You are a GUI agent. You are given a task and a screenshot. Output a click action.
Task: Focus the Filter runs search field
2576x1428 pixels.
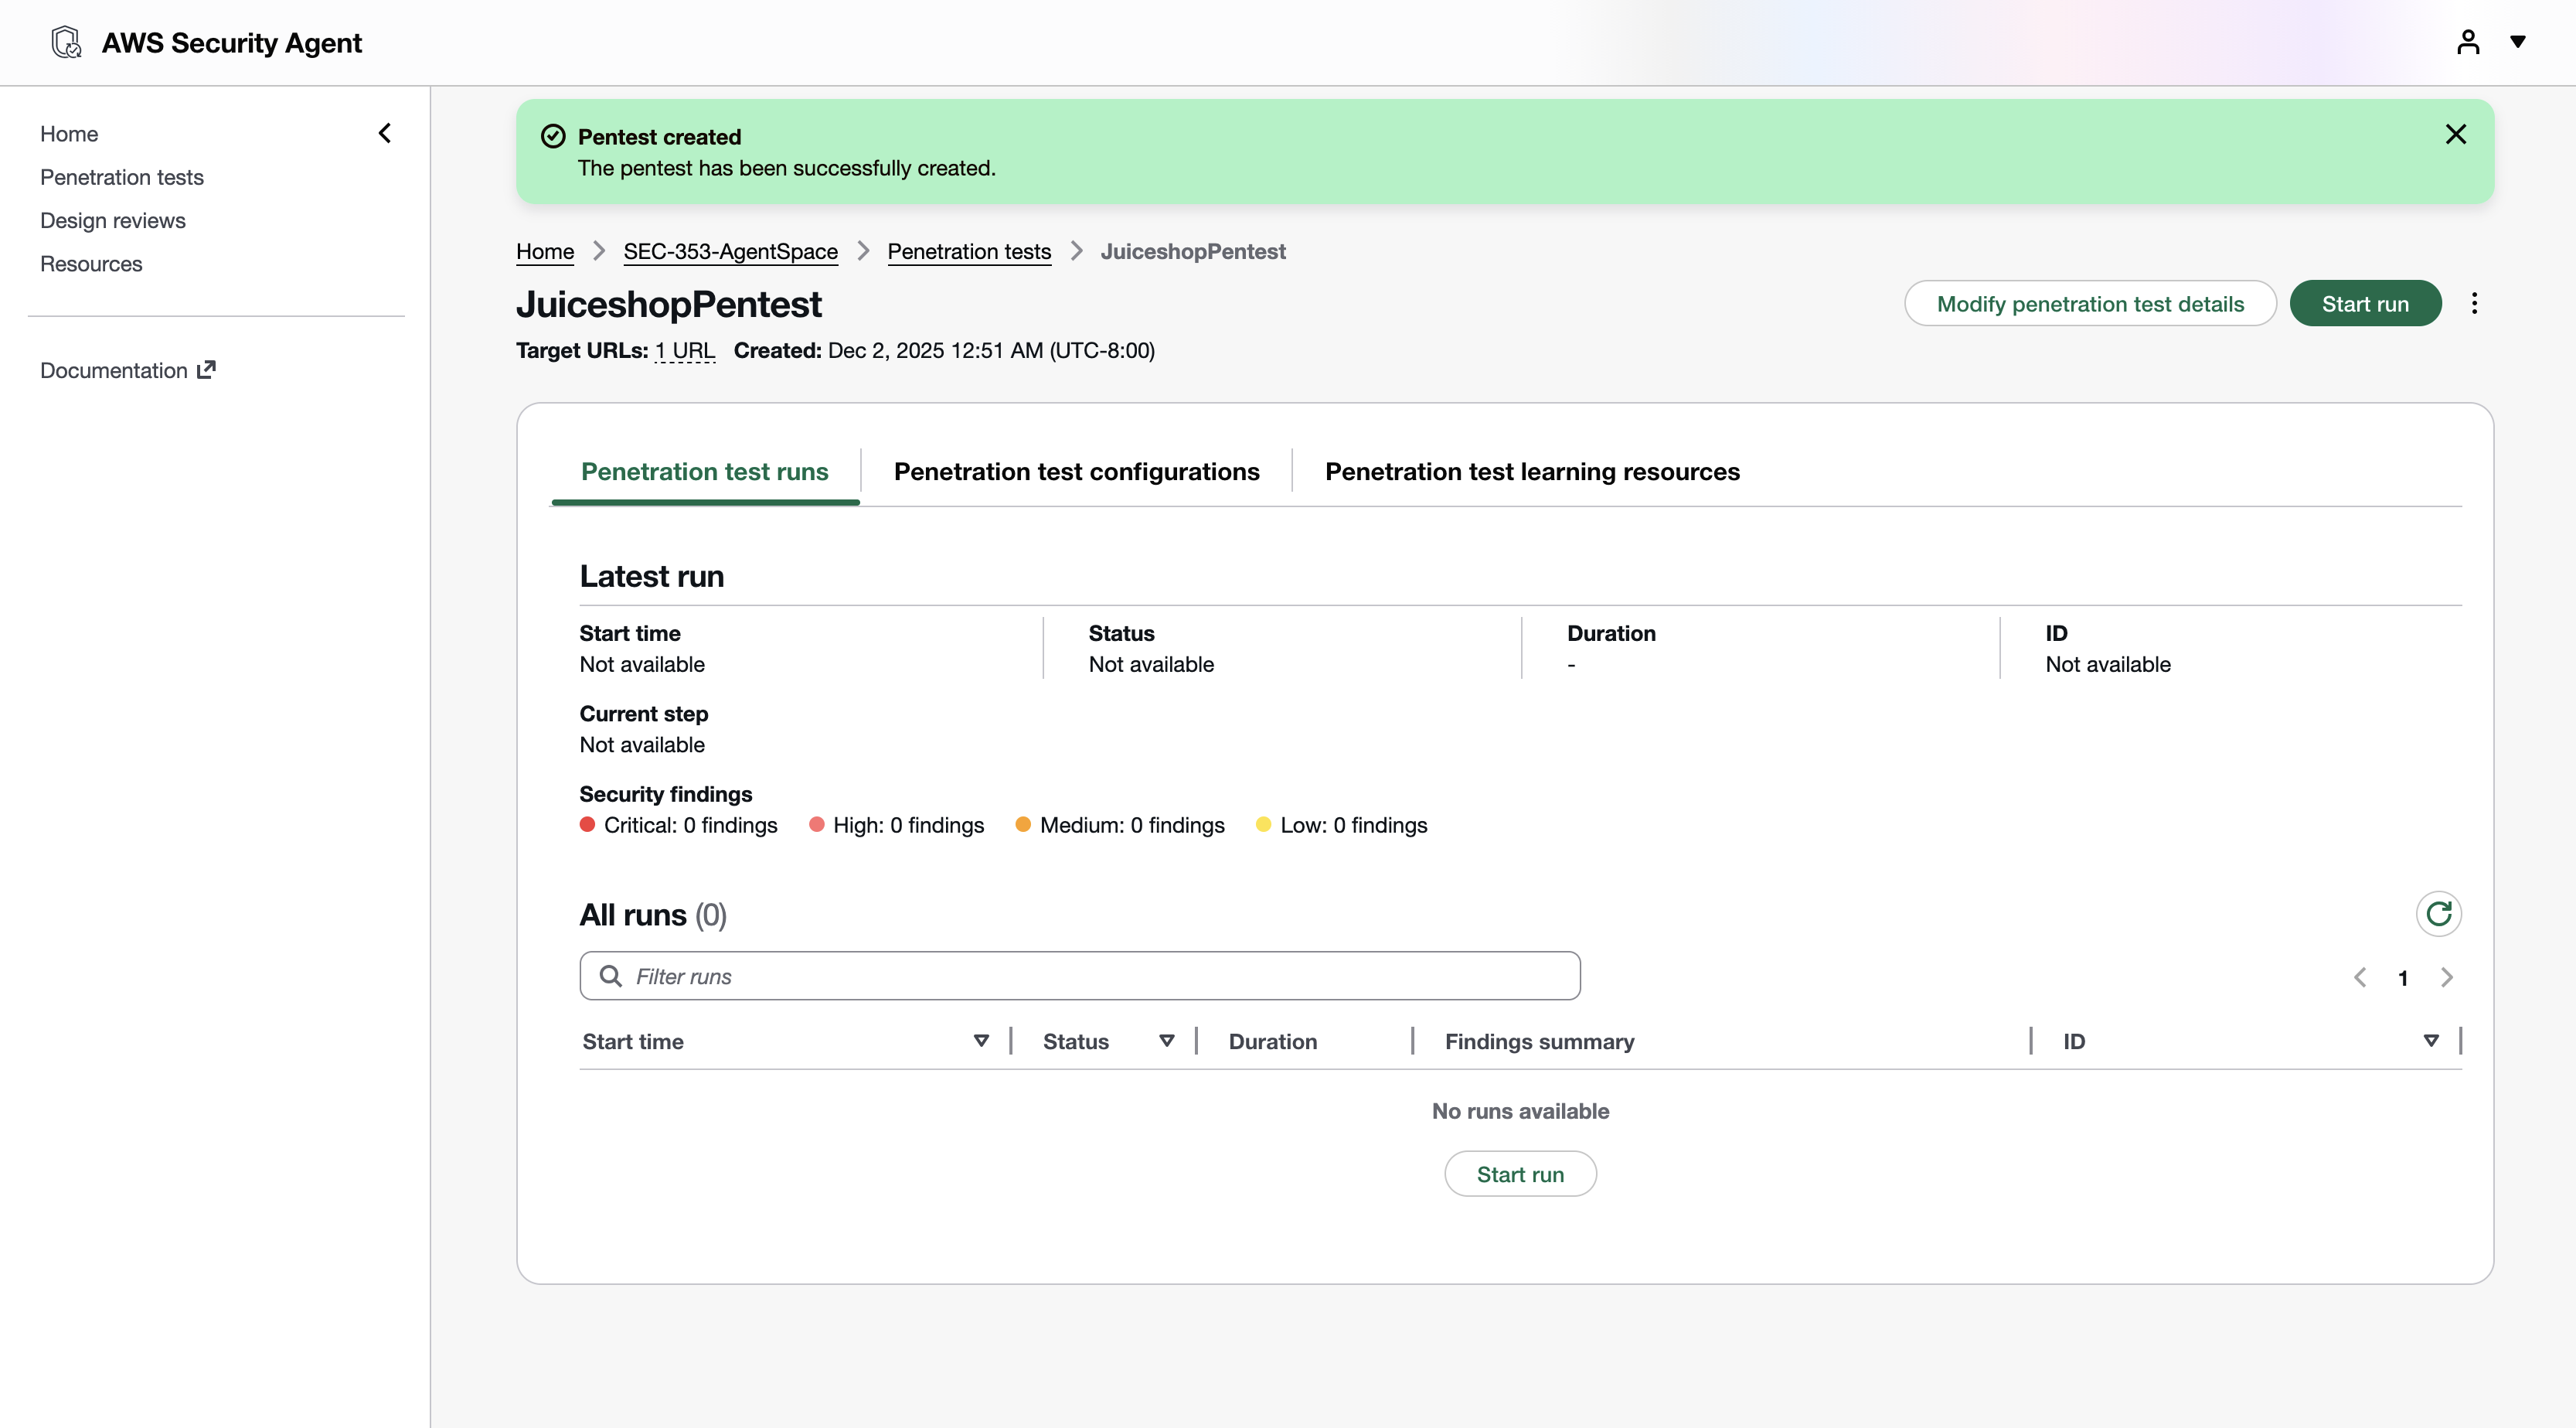[1080, 976]
